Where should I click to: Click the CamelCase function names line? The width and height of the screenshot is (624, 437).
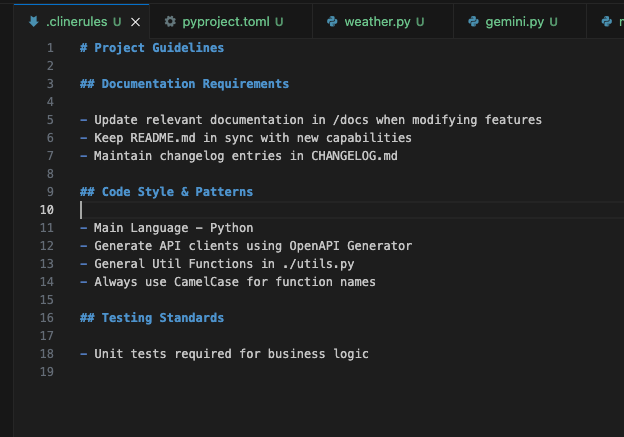pyautogui.click(x=234, y=282)
